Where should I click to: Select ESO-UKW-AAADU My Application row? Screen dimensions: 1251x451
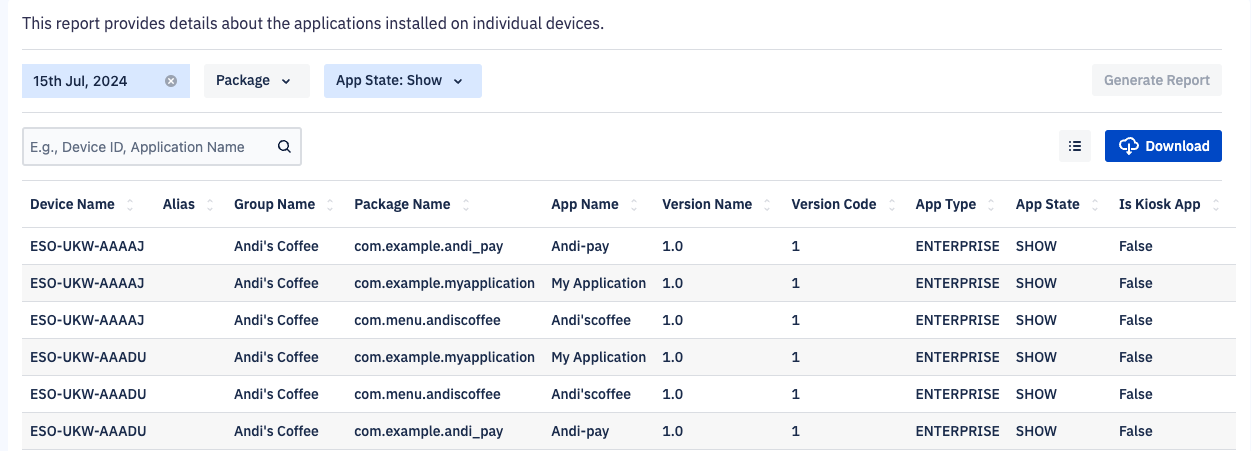[625, 357]
